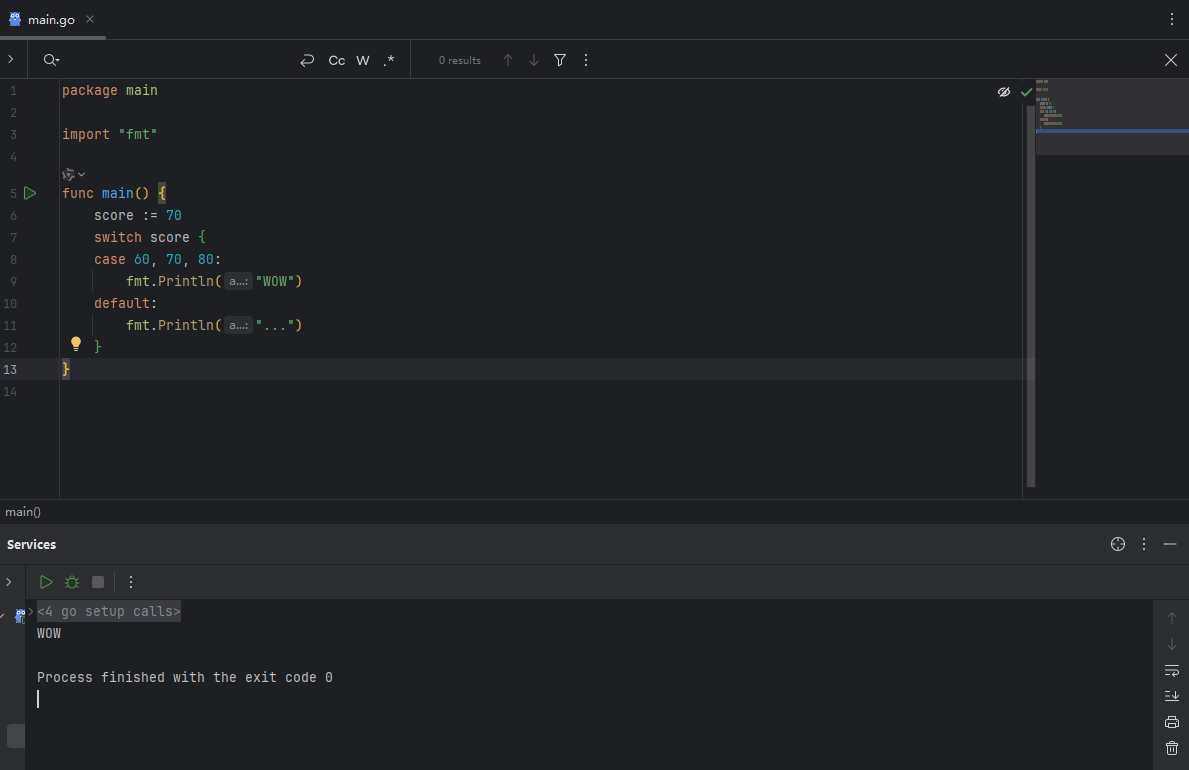The image size is (1189, 770).
Task: Open editor tab options kebab menu
Action: point(1172,20)
